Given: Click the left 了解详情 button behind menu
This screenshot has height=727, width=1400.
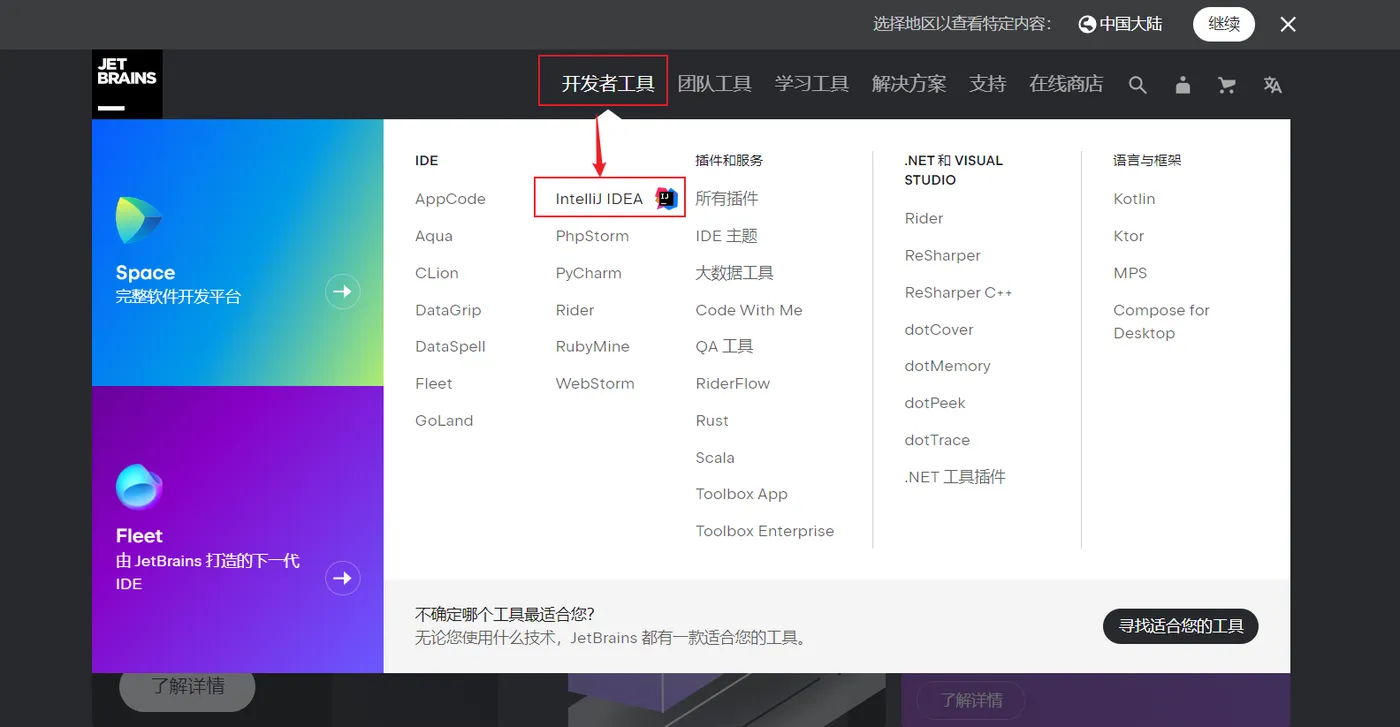Looking at the screenshot, I should click(188, 687).
